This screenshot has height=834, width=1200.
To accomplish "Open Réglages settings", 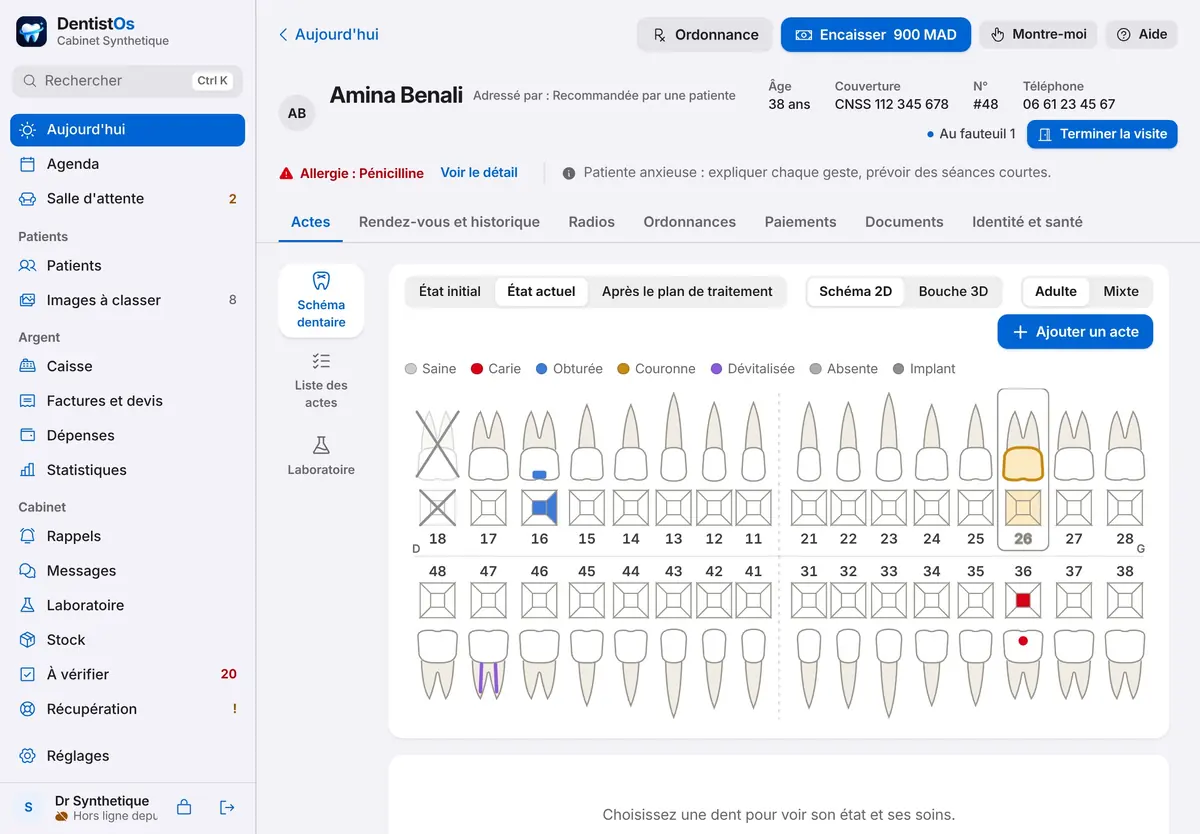I will point(127,756).
